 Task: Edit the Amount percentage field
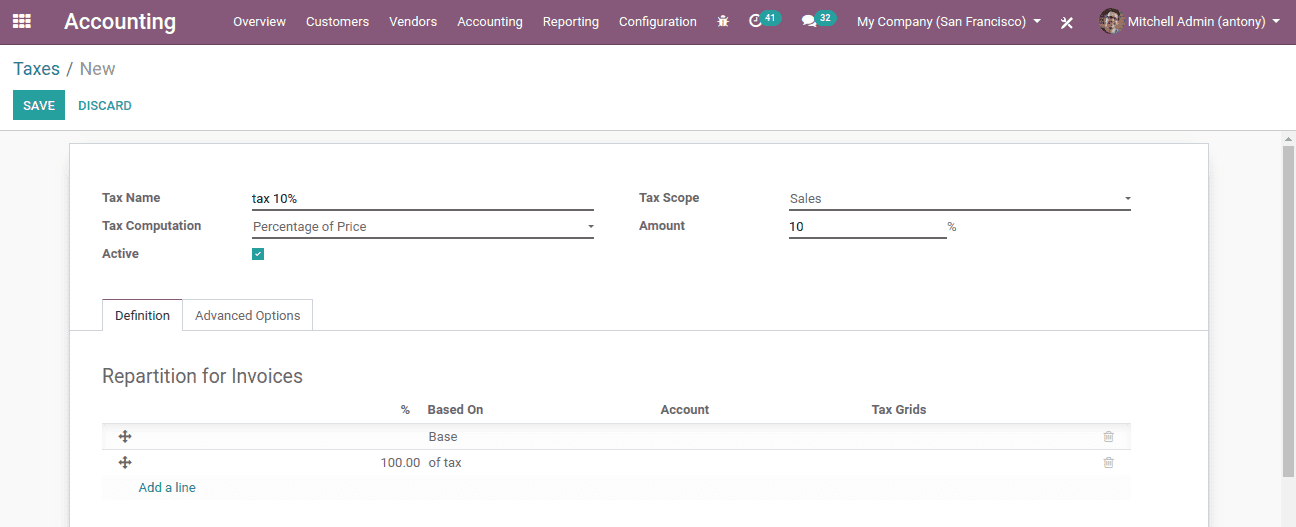pyautogui.click(x=868, y=227)
